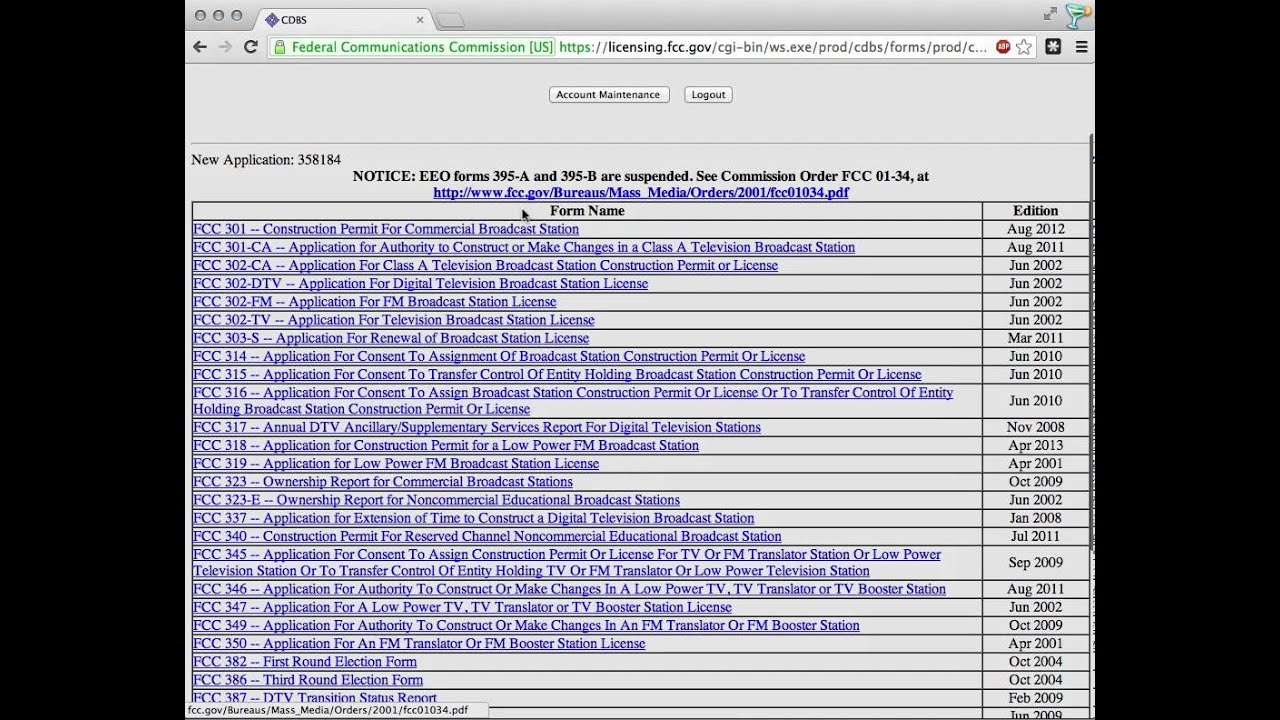1280x720 pixels.
Task: Open FCC 318 Low Power FM permit link
Action: pos(446,445)
